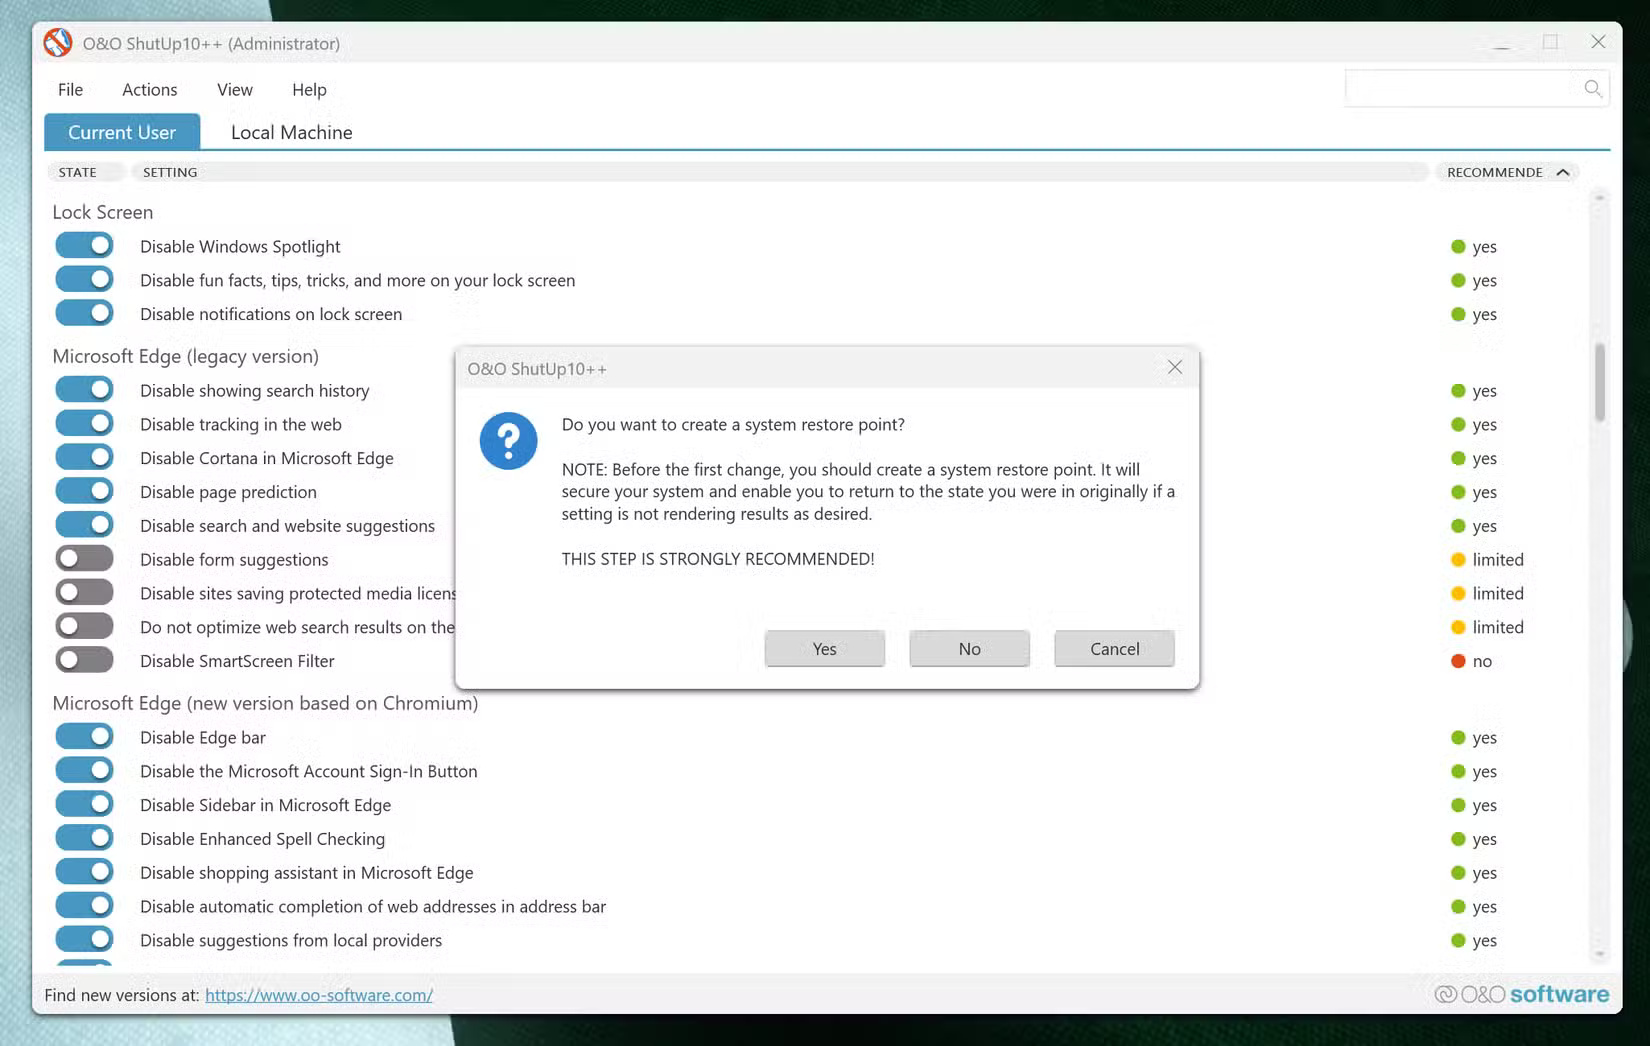
Task: Click inside the search field
Action: coord(1460,88)
